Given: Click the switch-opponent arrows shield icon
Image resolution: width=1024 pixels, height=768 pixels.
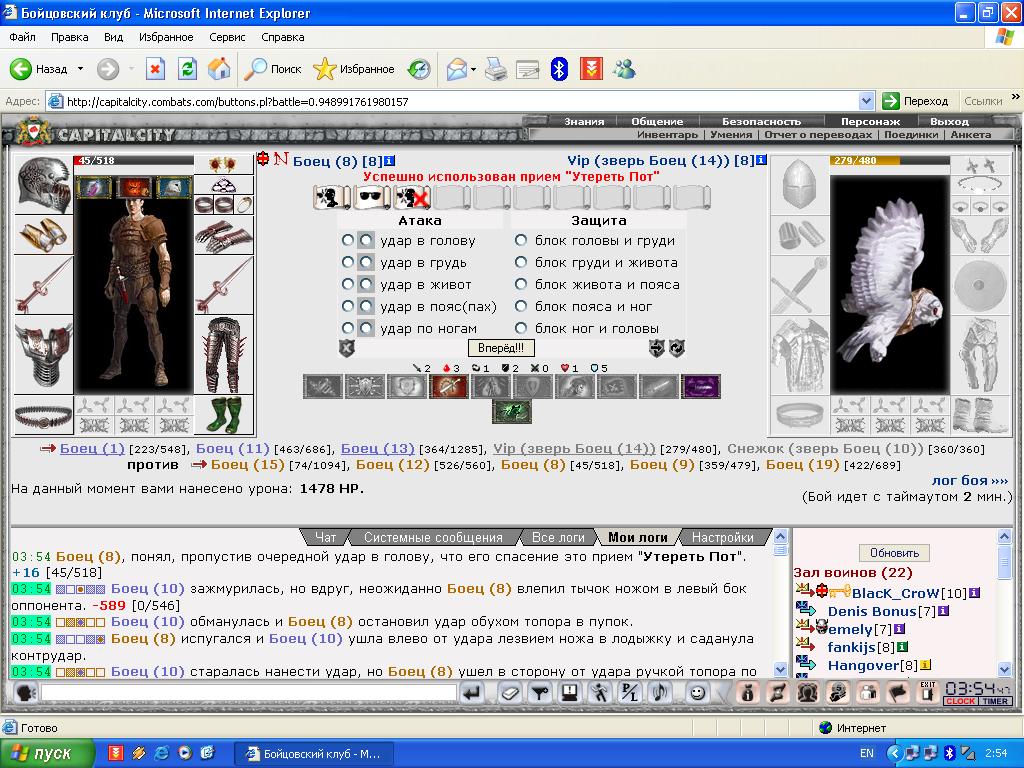Looking at the screenshot, I should pyautogui.click(x=657, y=348).
